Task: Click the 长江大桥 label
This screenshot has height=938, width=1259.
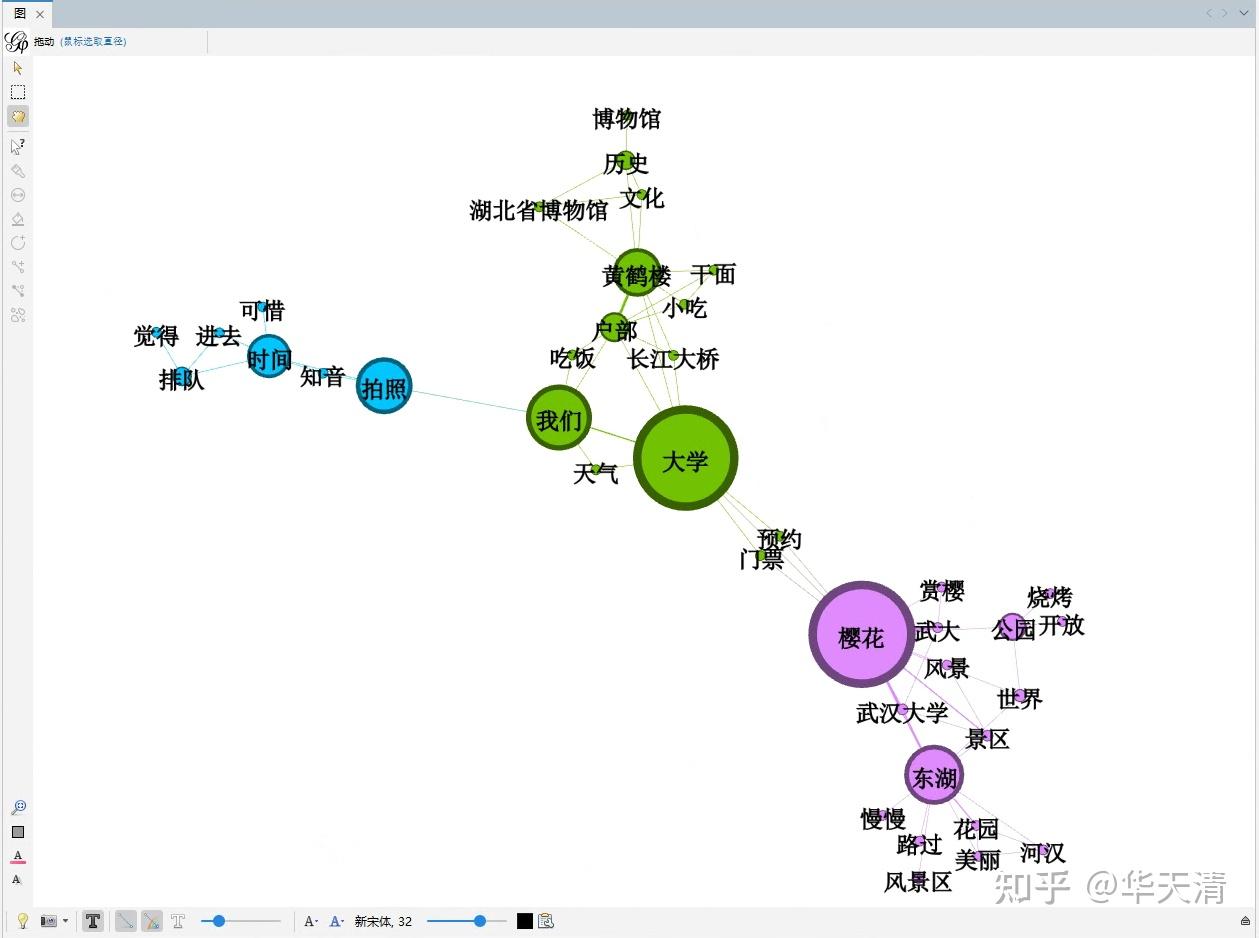Action: [x=673, y=359]
